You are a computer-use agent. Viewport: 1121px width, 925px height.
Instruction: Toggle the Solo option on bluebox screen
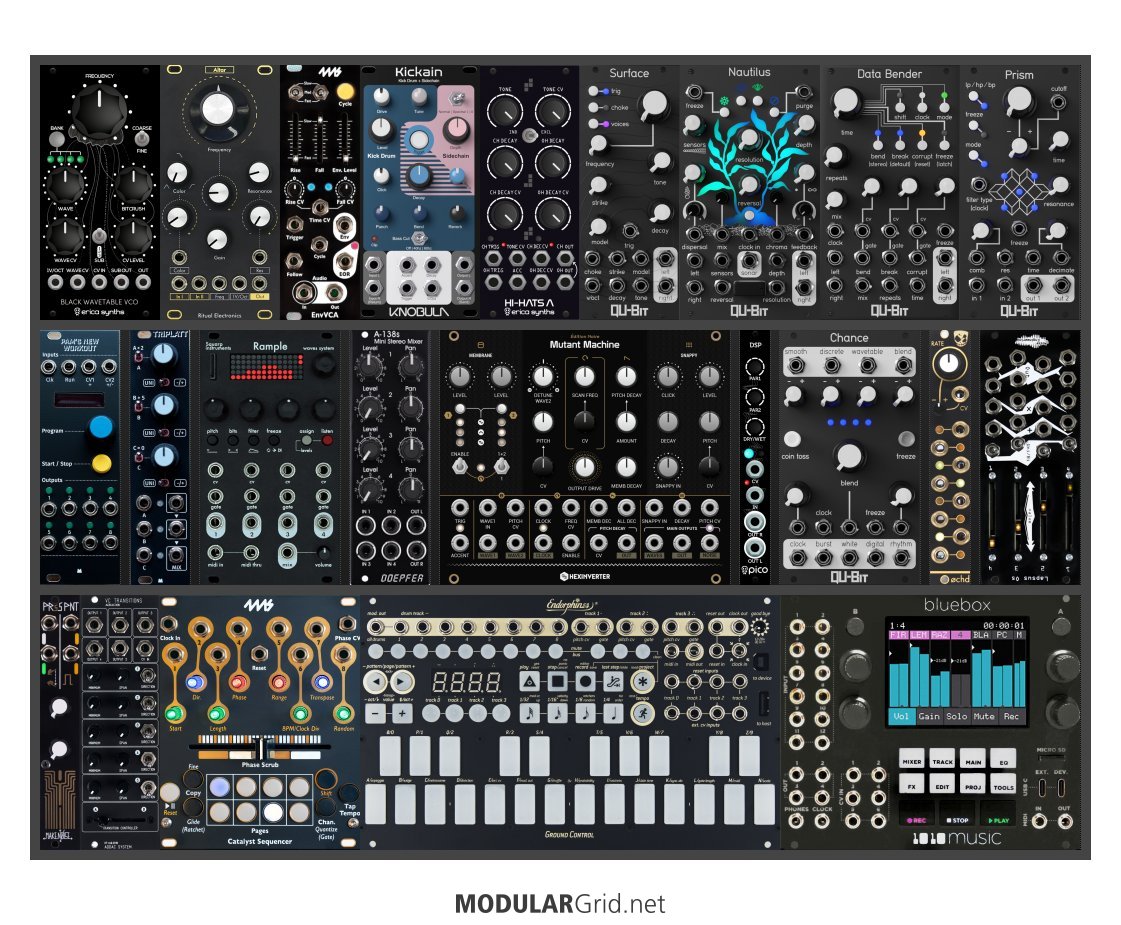point(957,716)
